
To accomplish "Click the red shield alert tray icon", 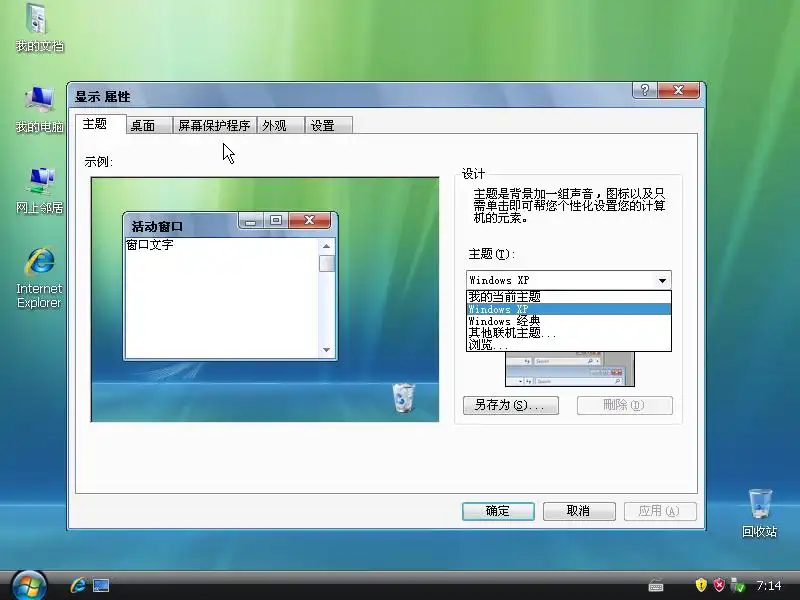I will (x=719, y=585).
